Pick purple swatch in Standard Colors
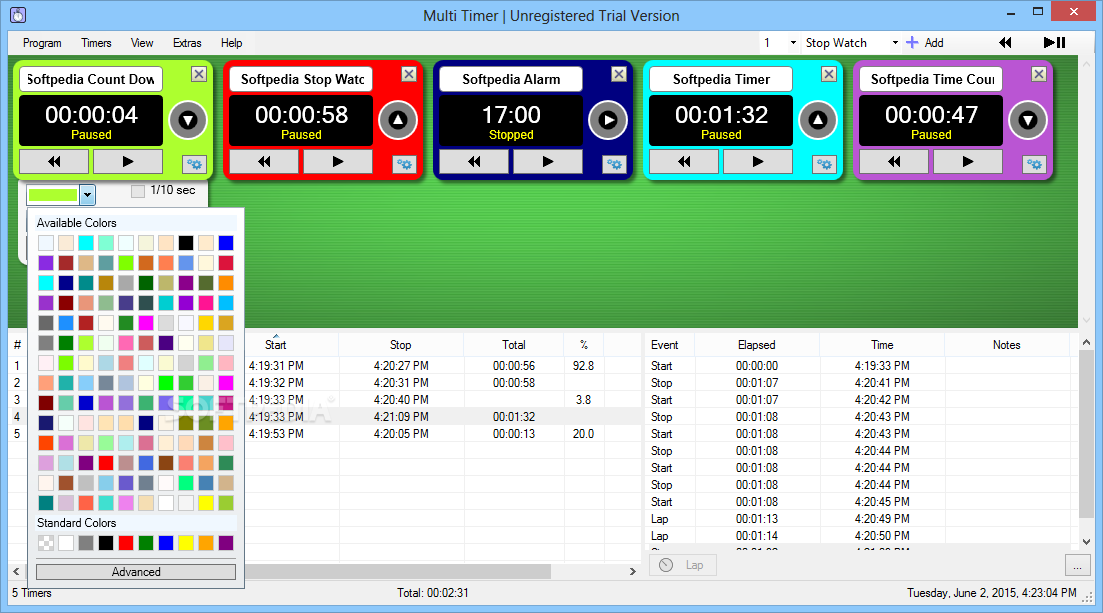The width and height of the screenshot is (1103, 613). [x=226, y=543]
